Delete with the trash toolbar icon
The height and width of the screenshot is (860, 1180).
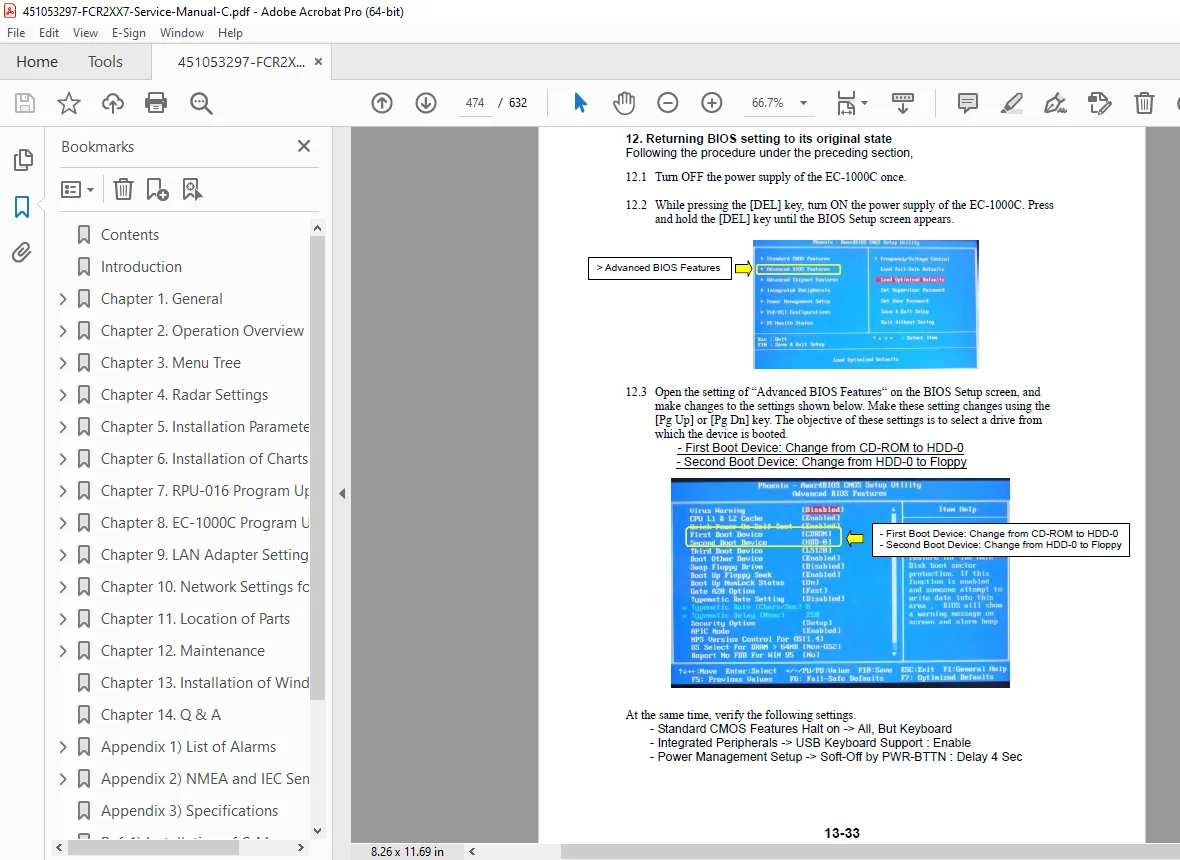(x=1144, y=103)
